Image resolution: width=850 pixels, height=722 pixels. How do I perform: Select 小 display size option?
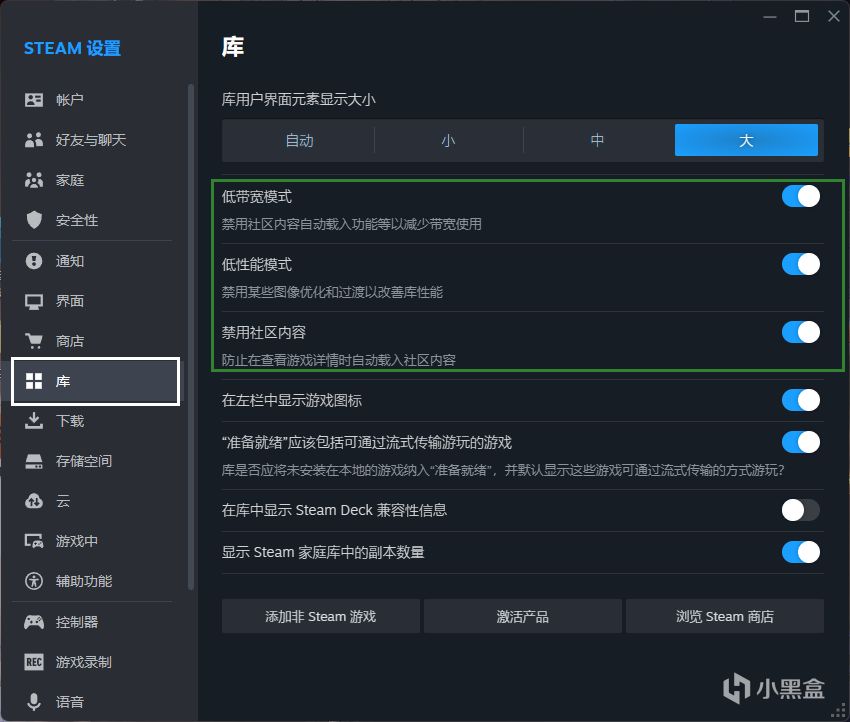point(448,140)
